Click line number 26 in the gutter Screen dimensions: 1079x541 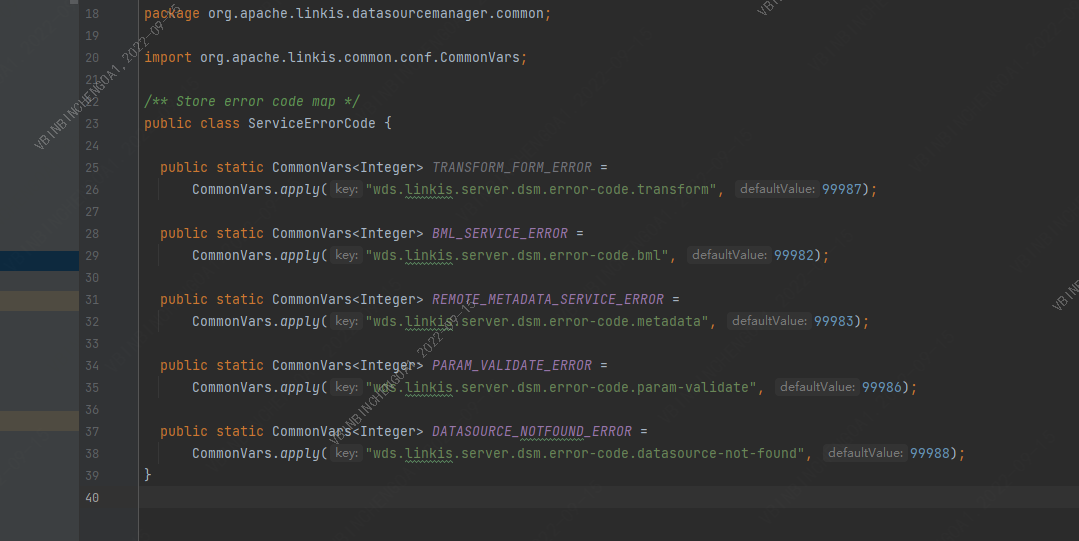(x=92, y=190)
